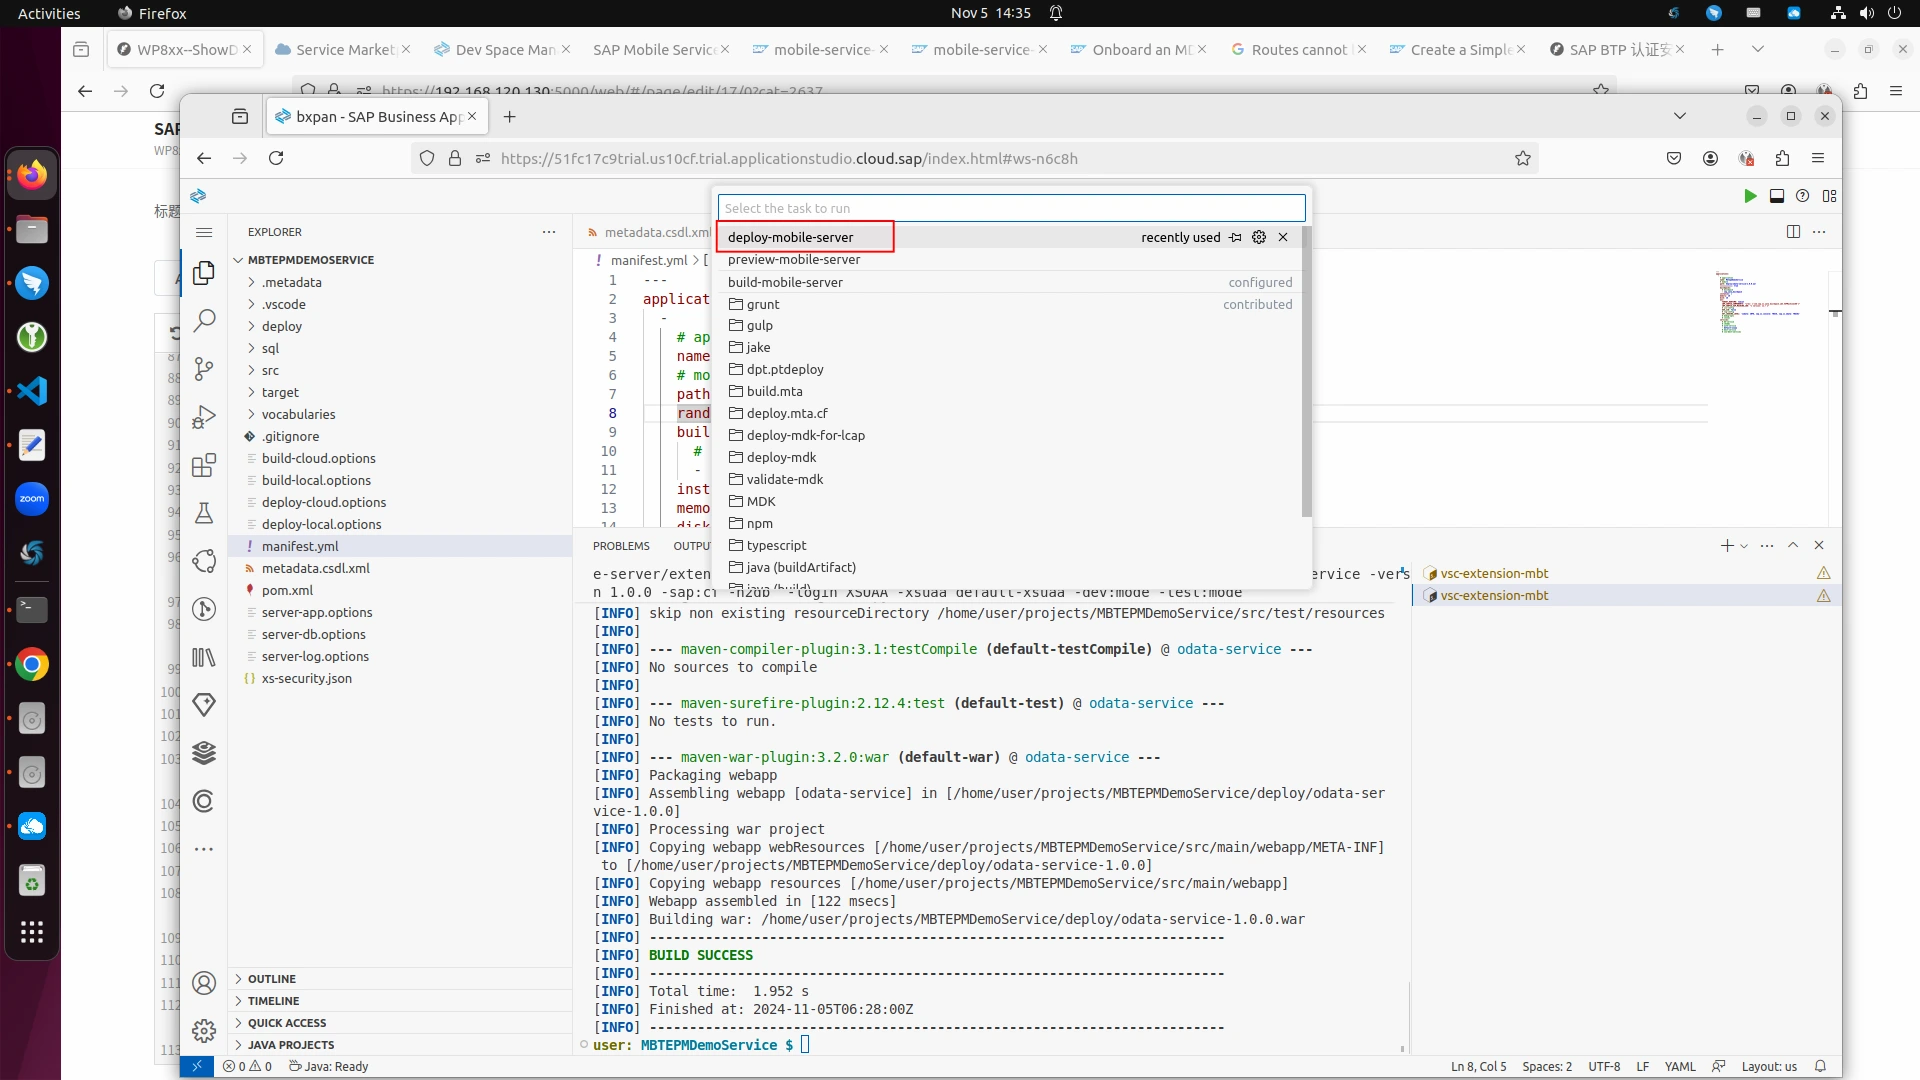This screenshot has height=1080, width=1920.
Task: Open the Explorer view in the activity bar
Action: click(204, 272)
